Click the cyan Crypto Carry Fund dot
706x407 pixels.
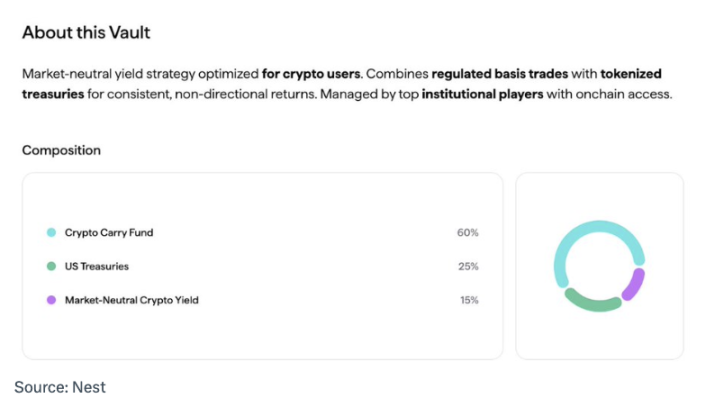coord(51,232)
